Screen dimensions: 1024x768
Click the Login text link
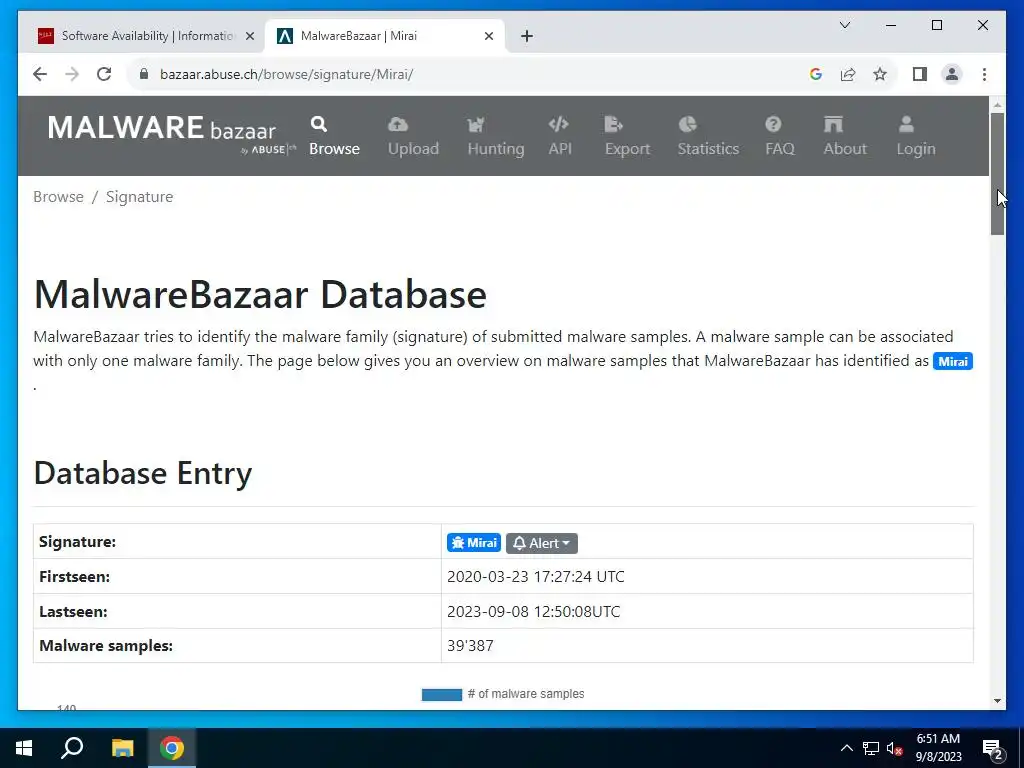[916, 148]
